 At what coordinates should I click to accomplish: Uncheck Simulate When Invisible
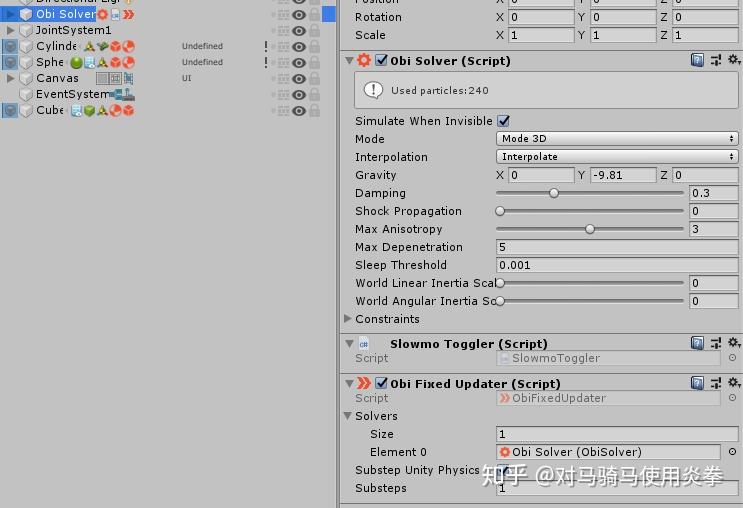click(x=503, y=121)
